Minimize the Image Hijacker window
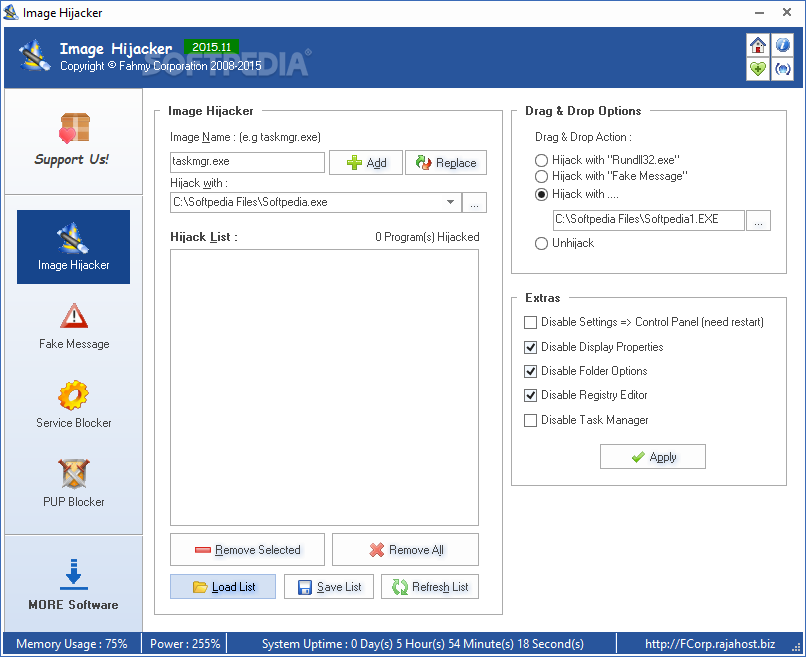This screenshot has width=806, height=657. click(759, 12)
